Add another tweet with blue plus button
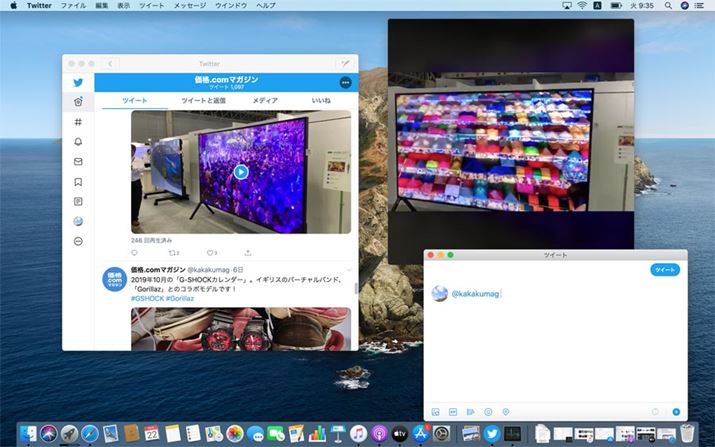715x447 pixels. [x=676, y=412]
